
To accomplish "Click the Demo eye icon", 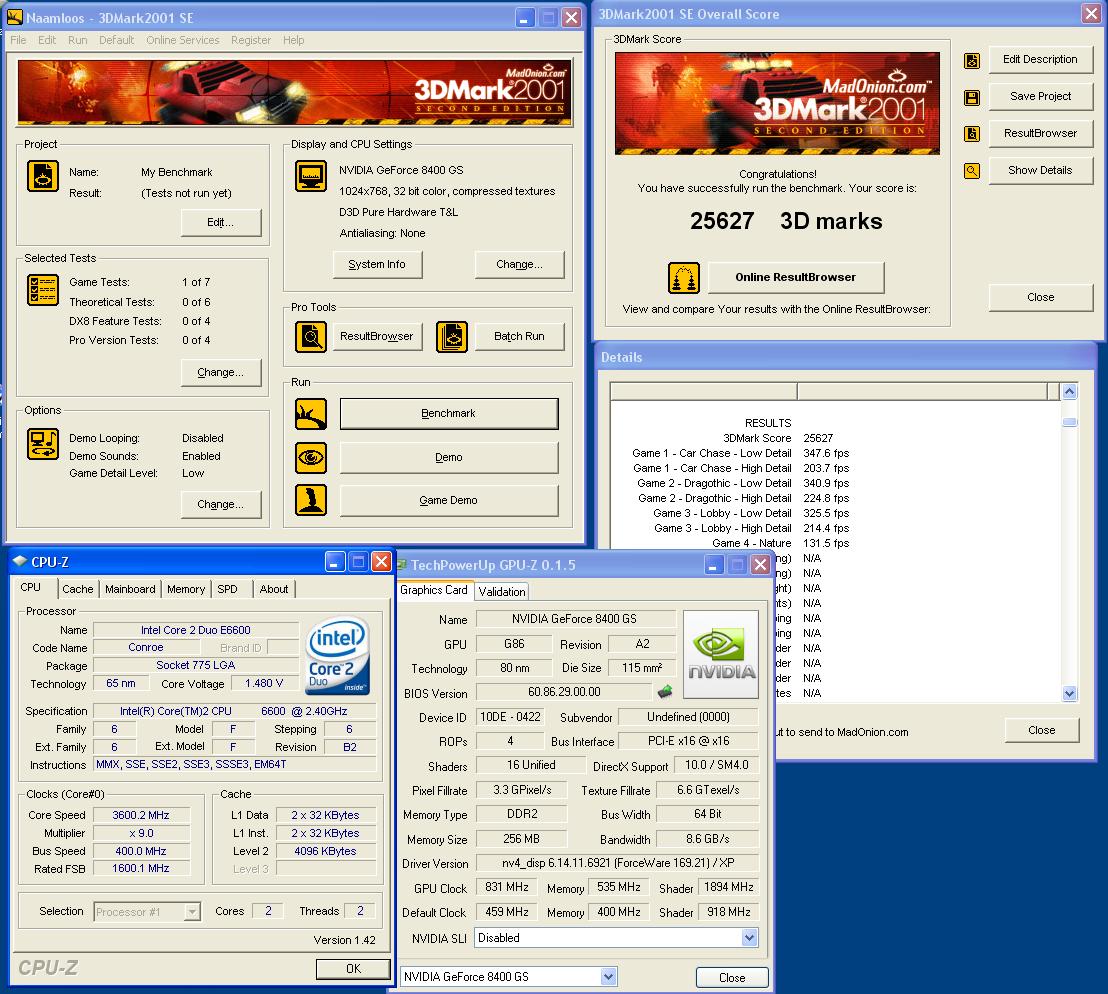I will coord(311,458).
